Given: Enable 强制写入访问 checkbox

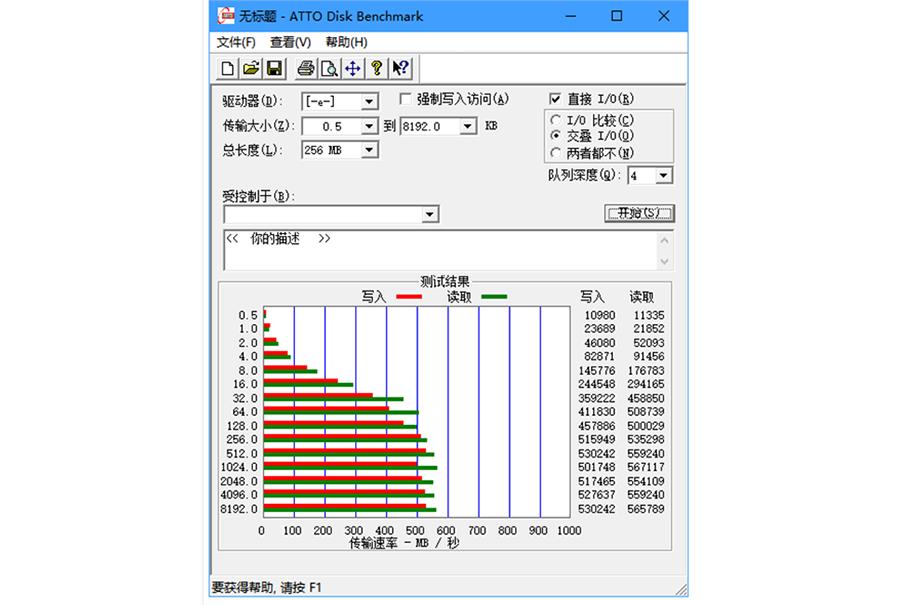Looking at the screenshot, I should tap(405, 99).
